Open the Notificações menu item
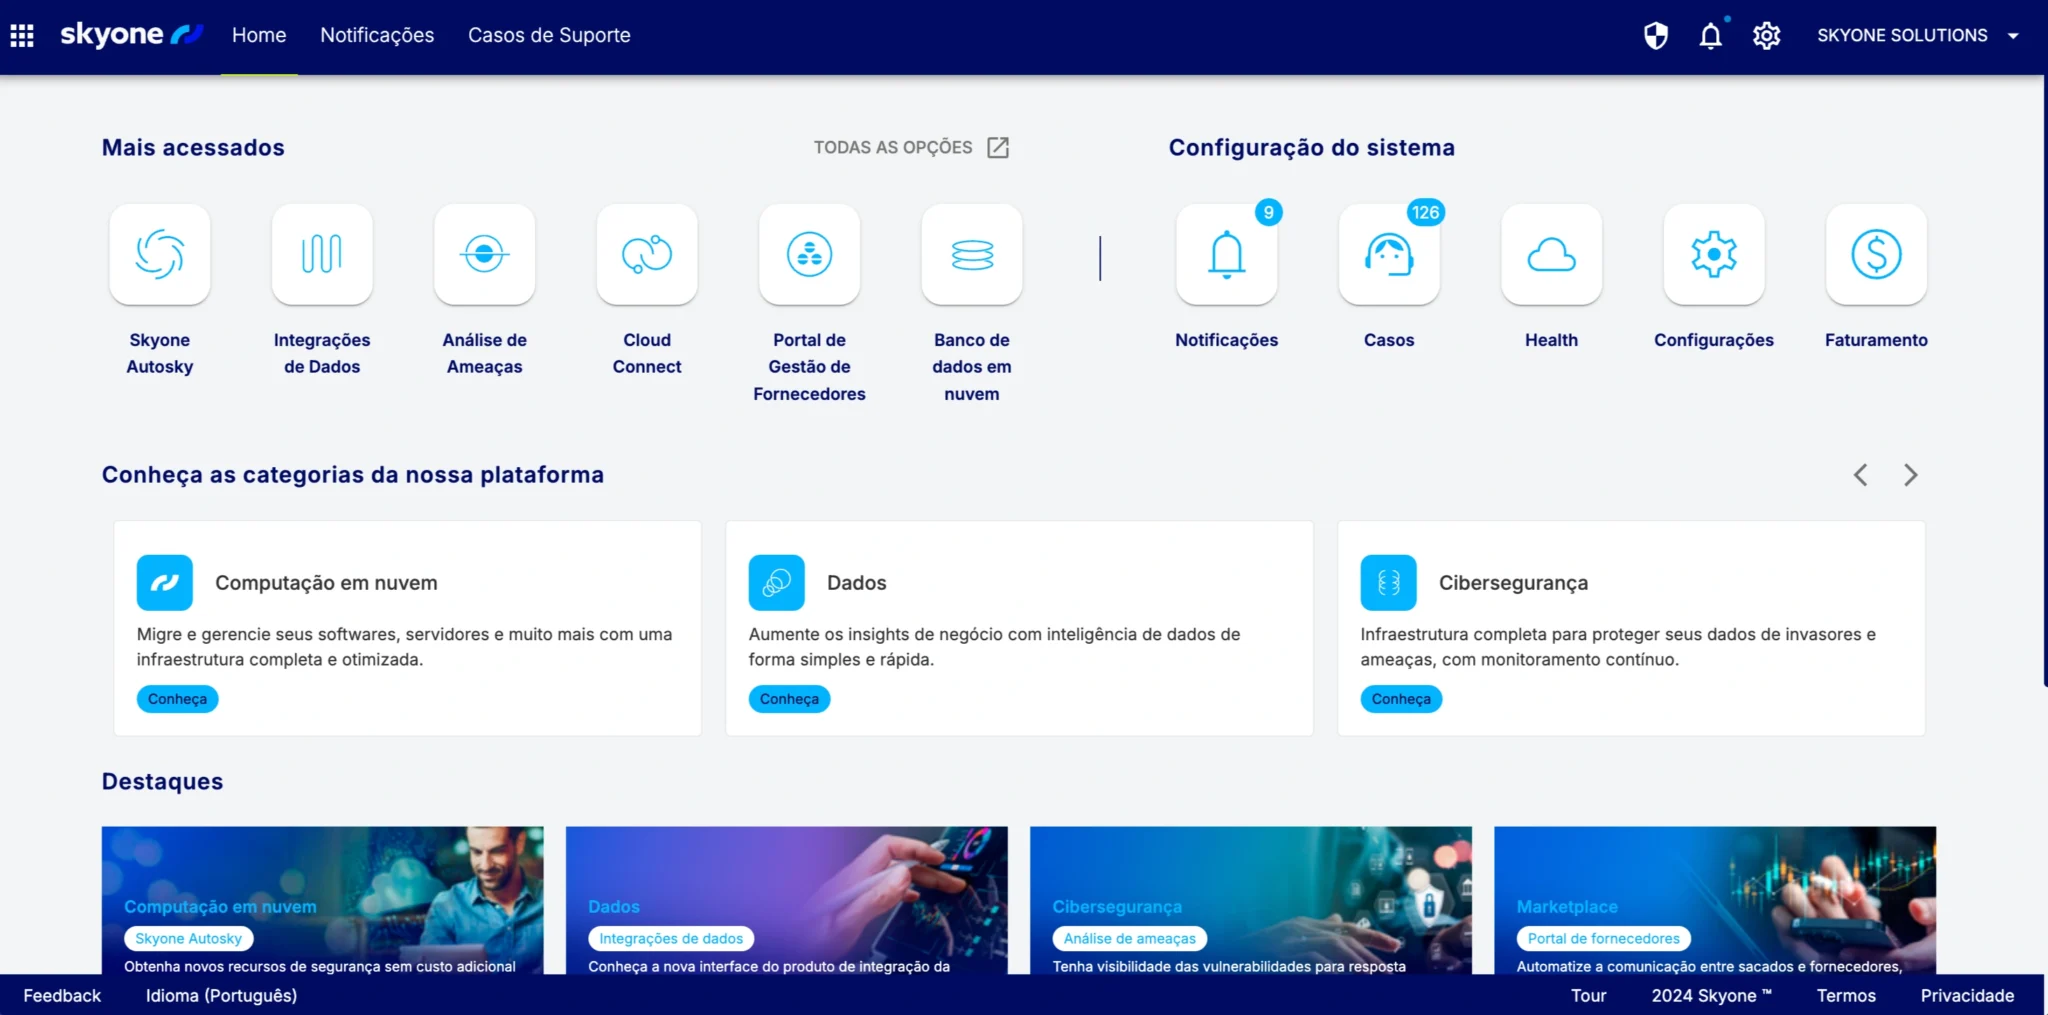The height and width of the screenshot is (1015, 2048). [377, 35]
